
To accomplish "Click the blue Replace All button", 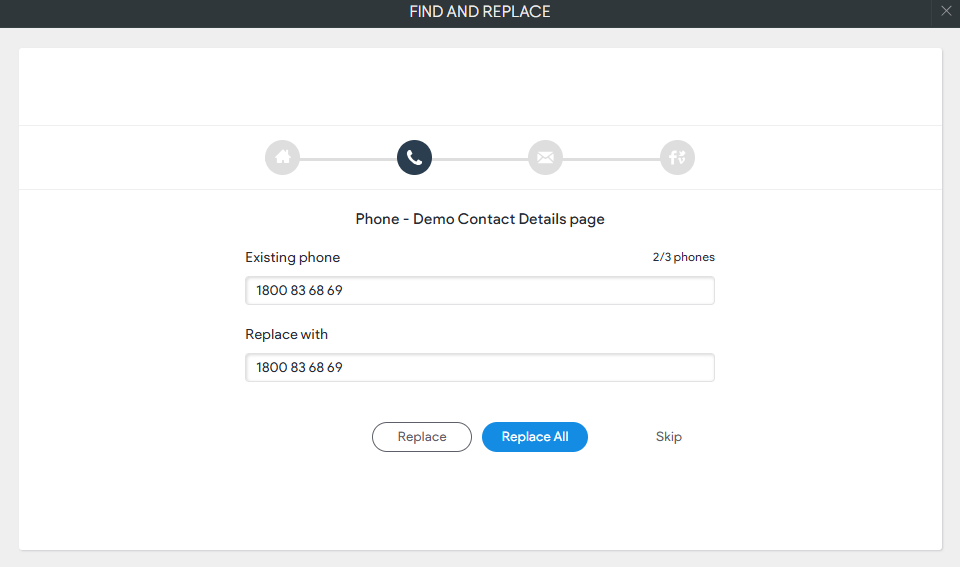I will pos(534,437).
